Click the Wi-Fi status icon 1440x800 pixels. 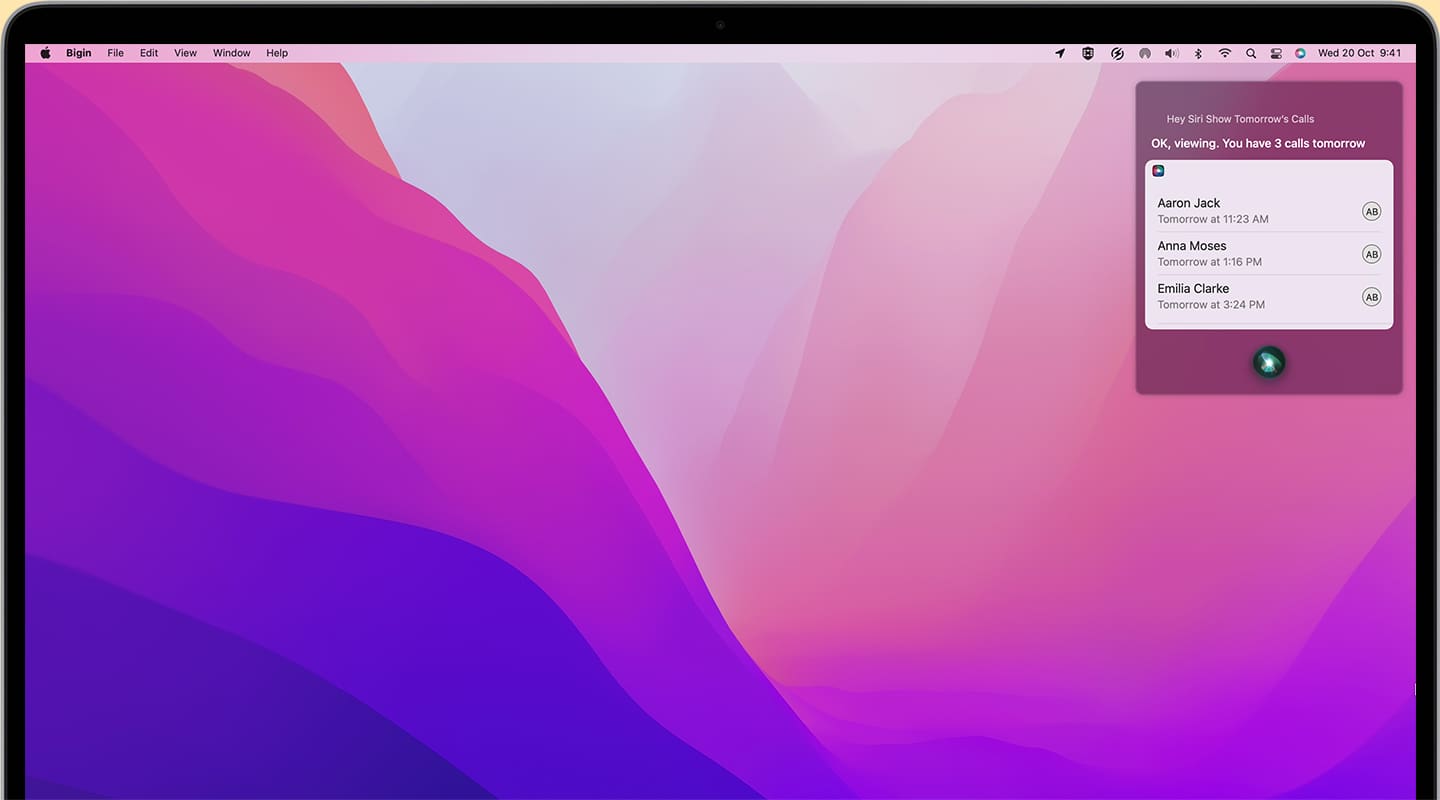(x=1224, y=53)
